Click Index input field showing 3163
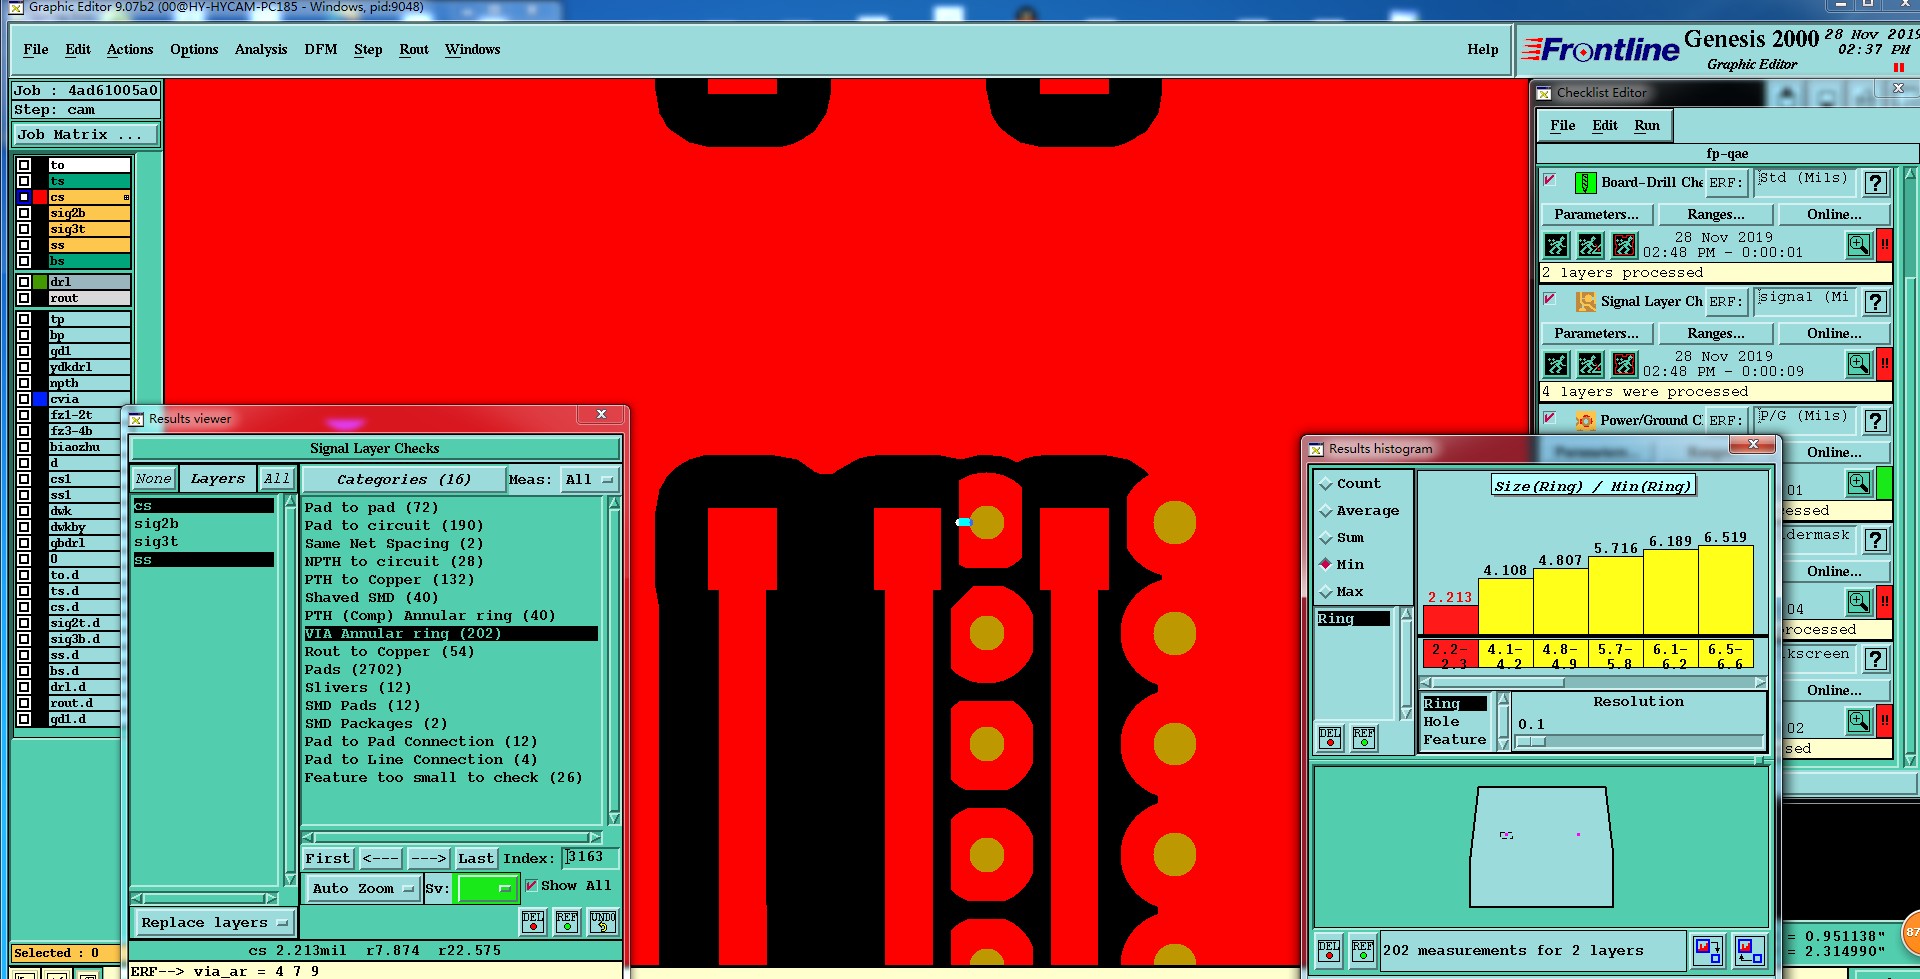This screenshot has width=1920, height=979. click(x=591, y=857)
